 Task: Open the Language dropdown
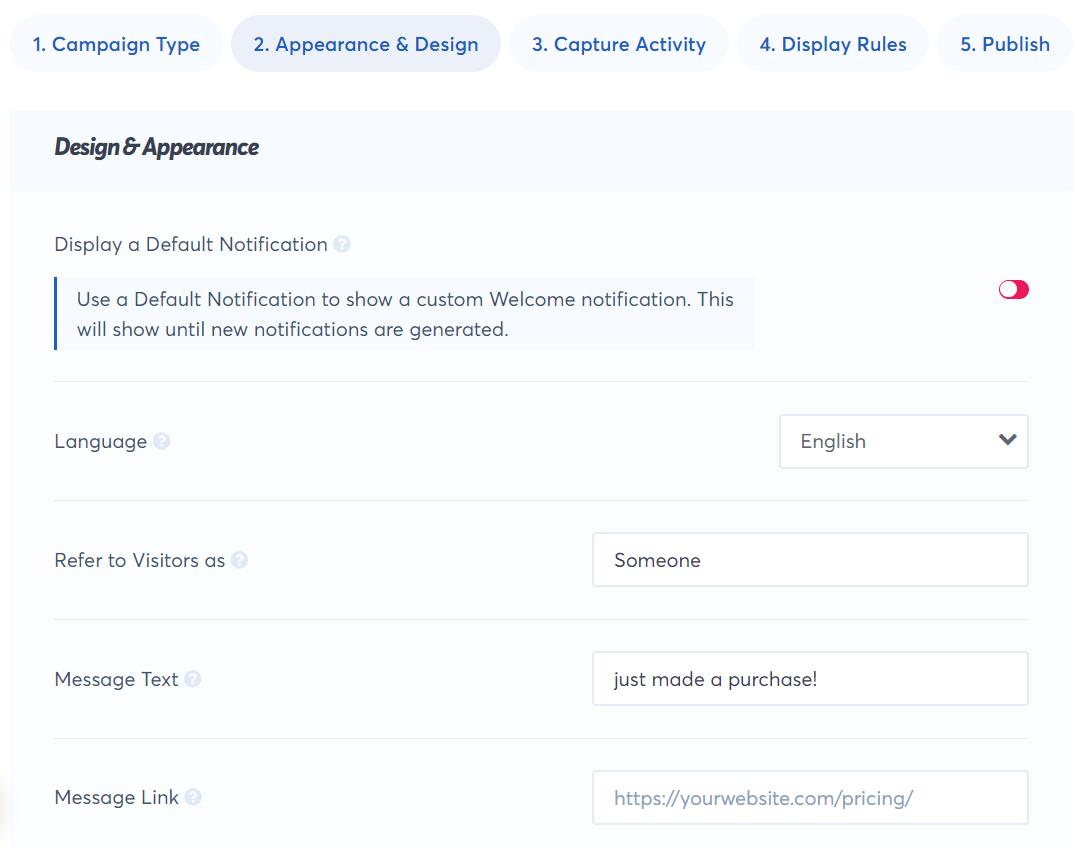click(x=903, y=441)
